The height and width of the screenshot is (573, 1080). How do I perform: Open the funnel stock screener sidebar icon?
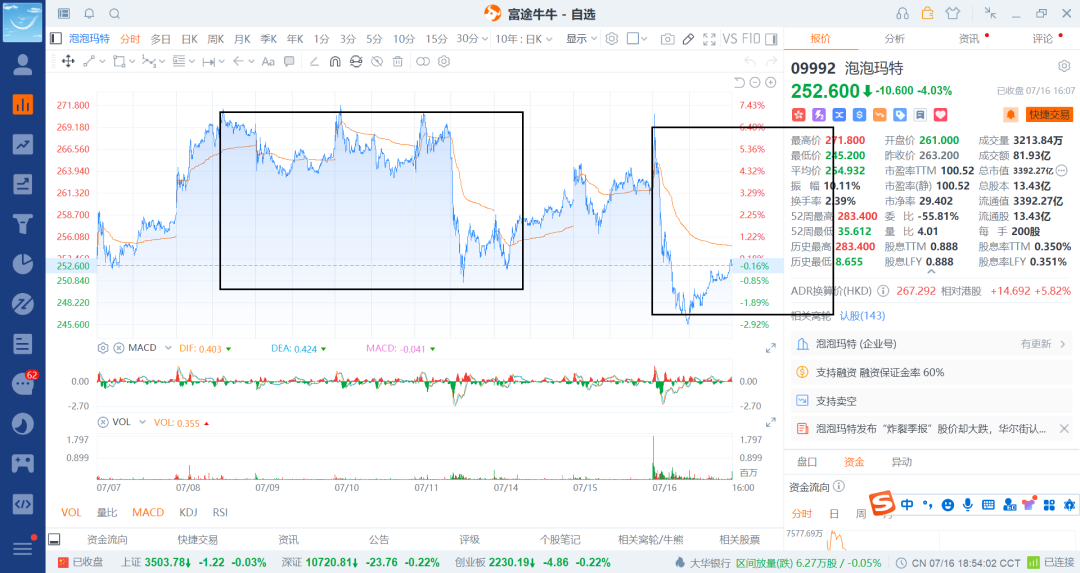[23, 224]
